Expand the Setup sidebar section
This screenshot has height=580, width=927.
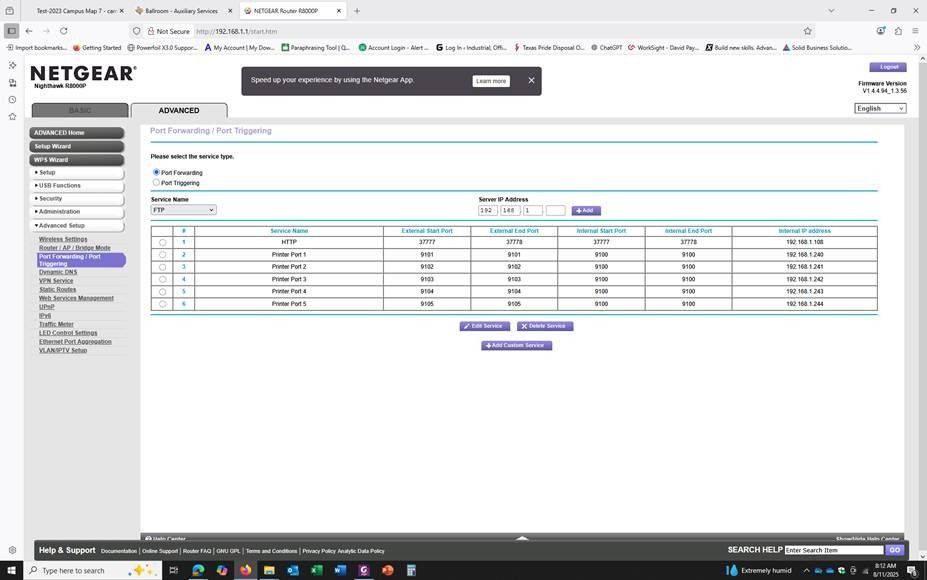[x=77, y=173]
